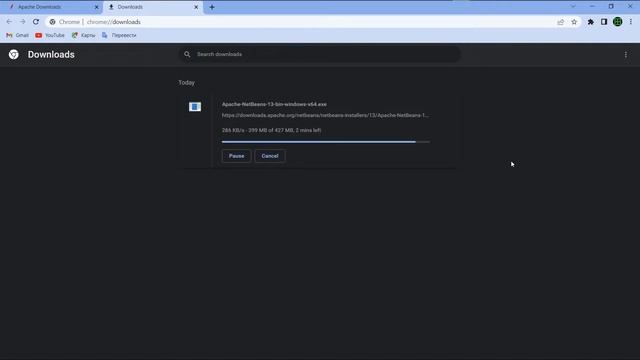The width and height of the screenshot is (640, 360).
Task: Restore down the Chrome window
Action: point(611,7)
